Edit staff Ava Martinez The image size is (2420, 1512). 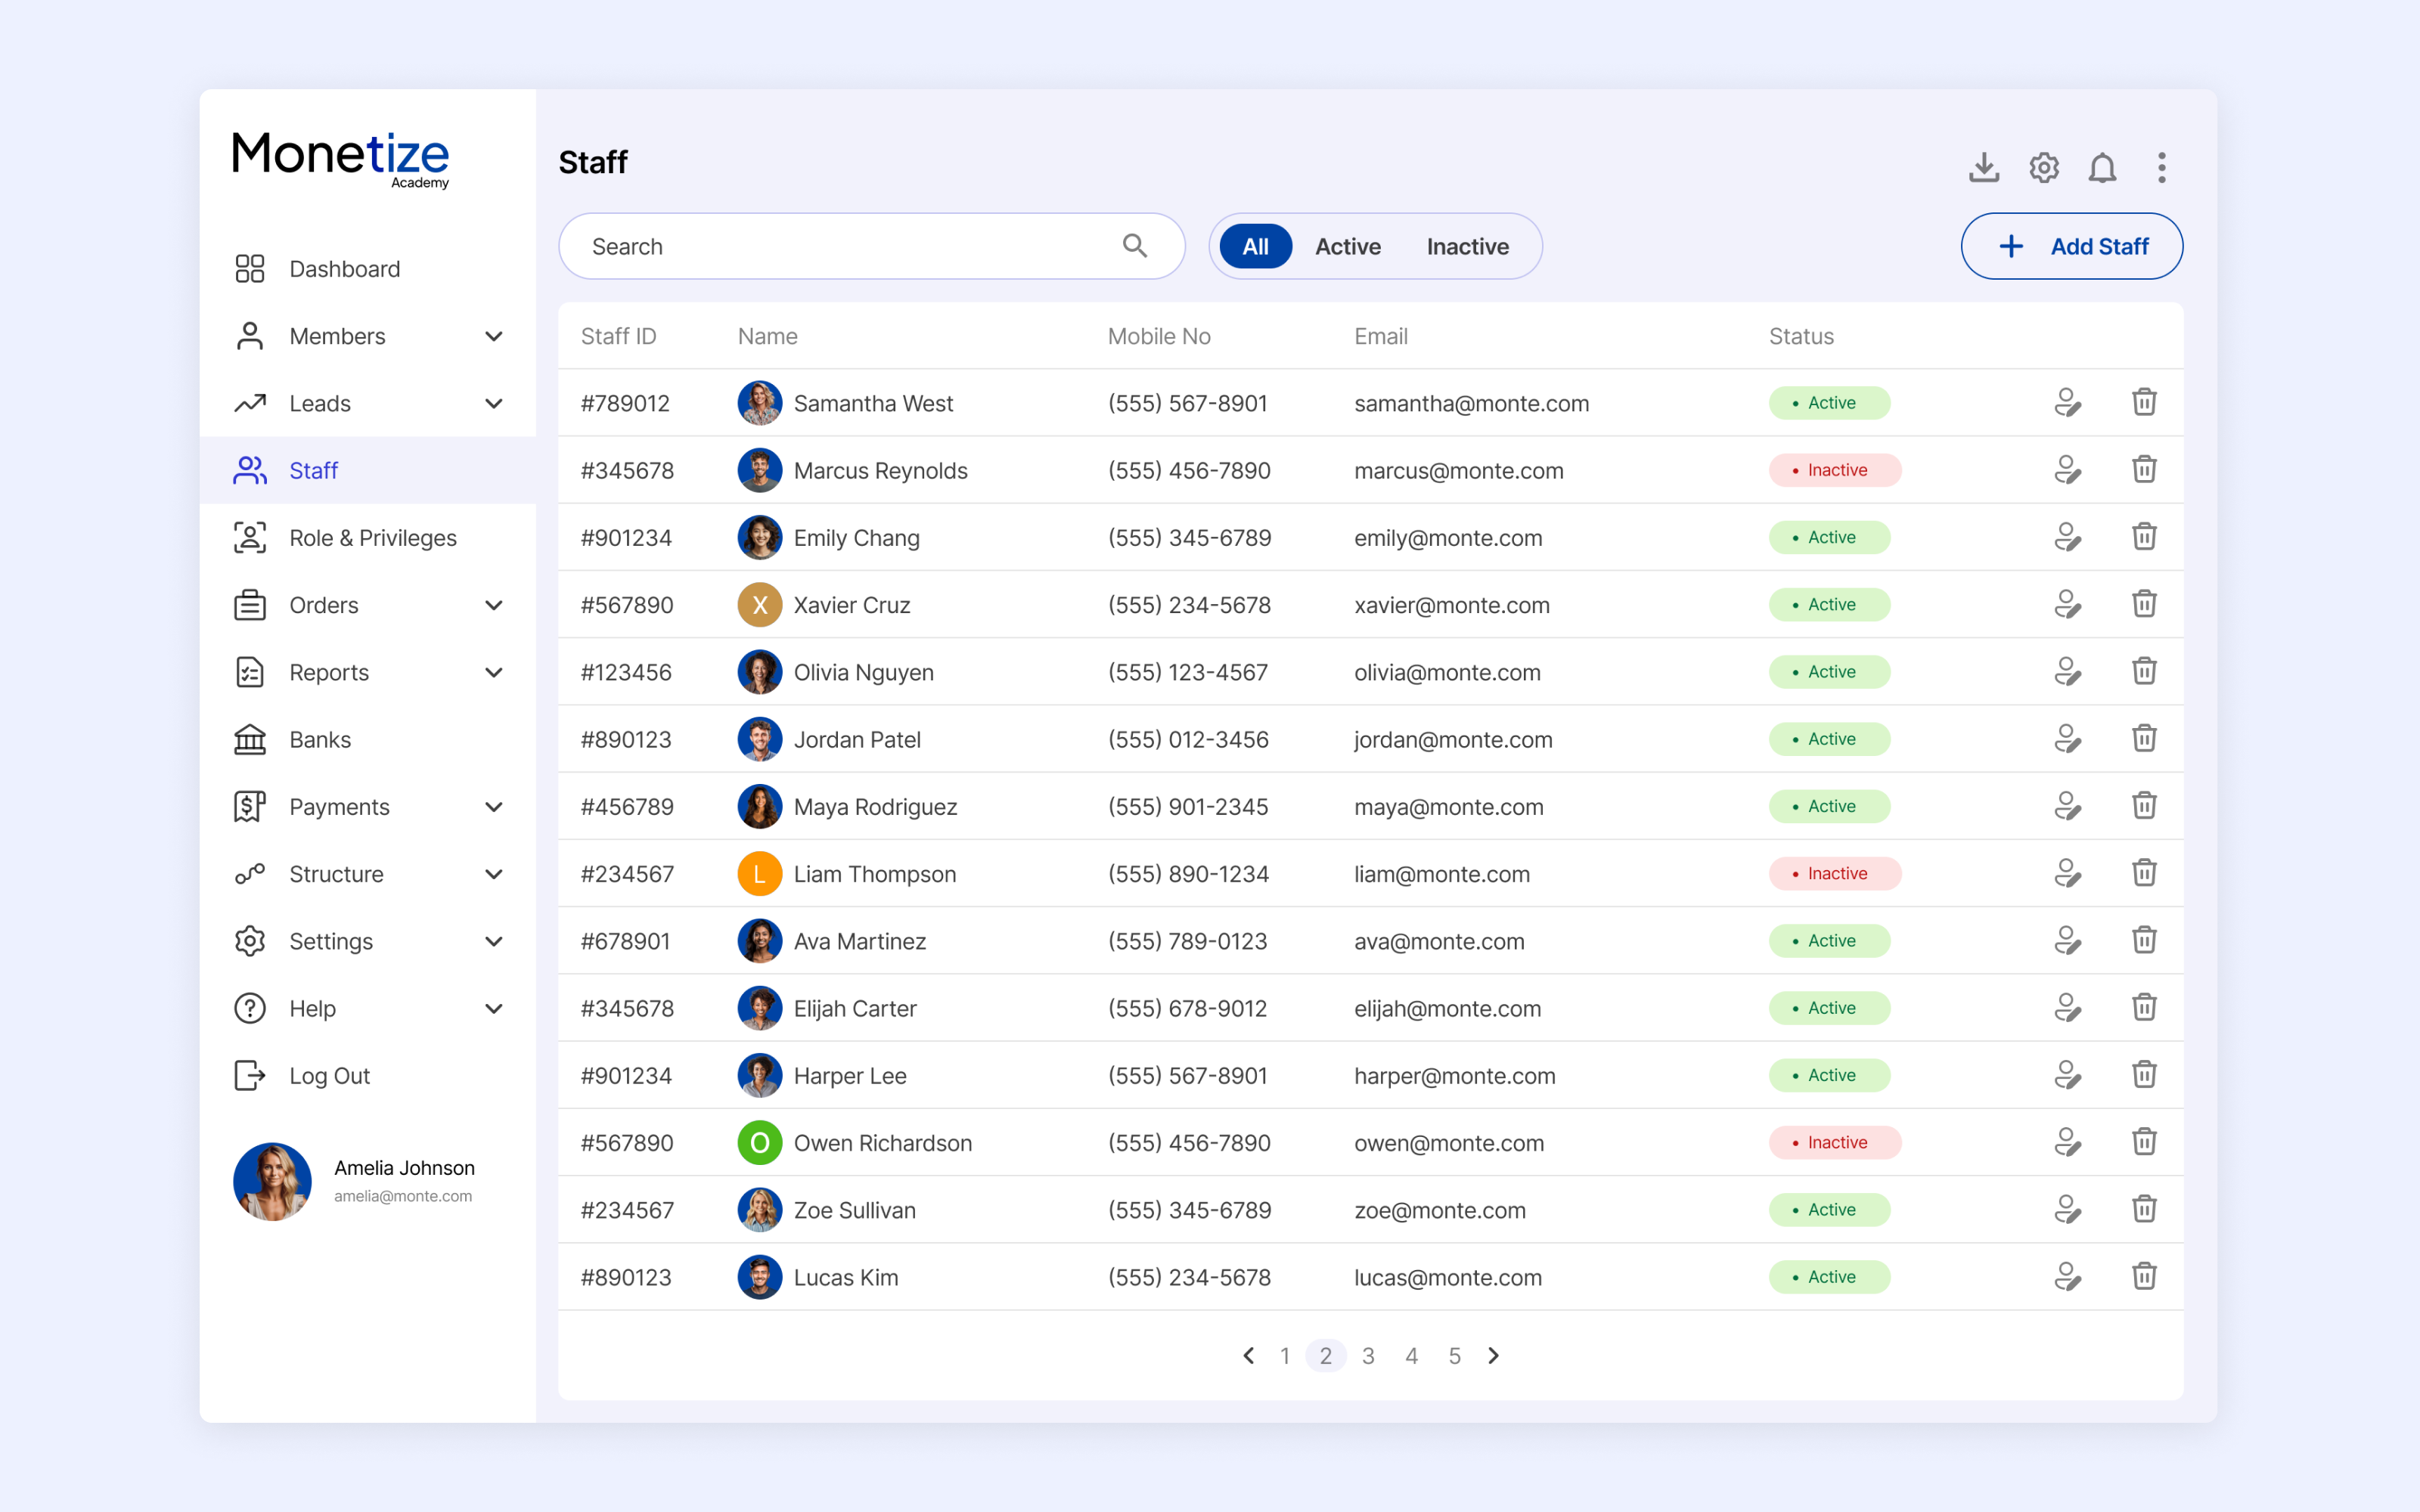click(x=2067, y=941)
